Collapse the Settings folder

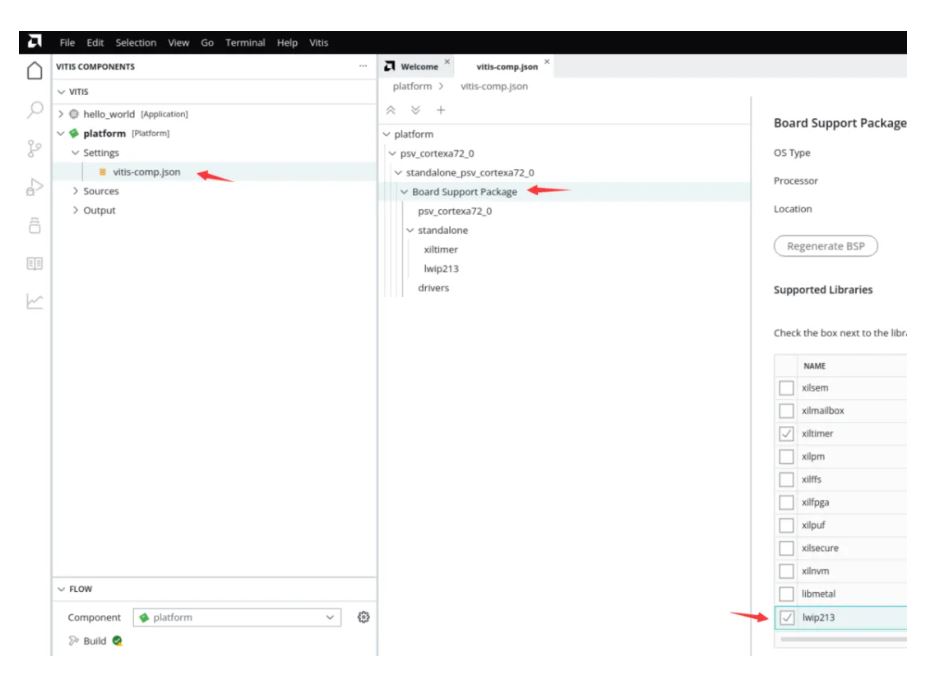pos(75,153)
